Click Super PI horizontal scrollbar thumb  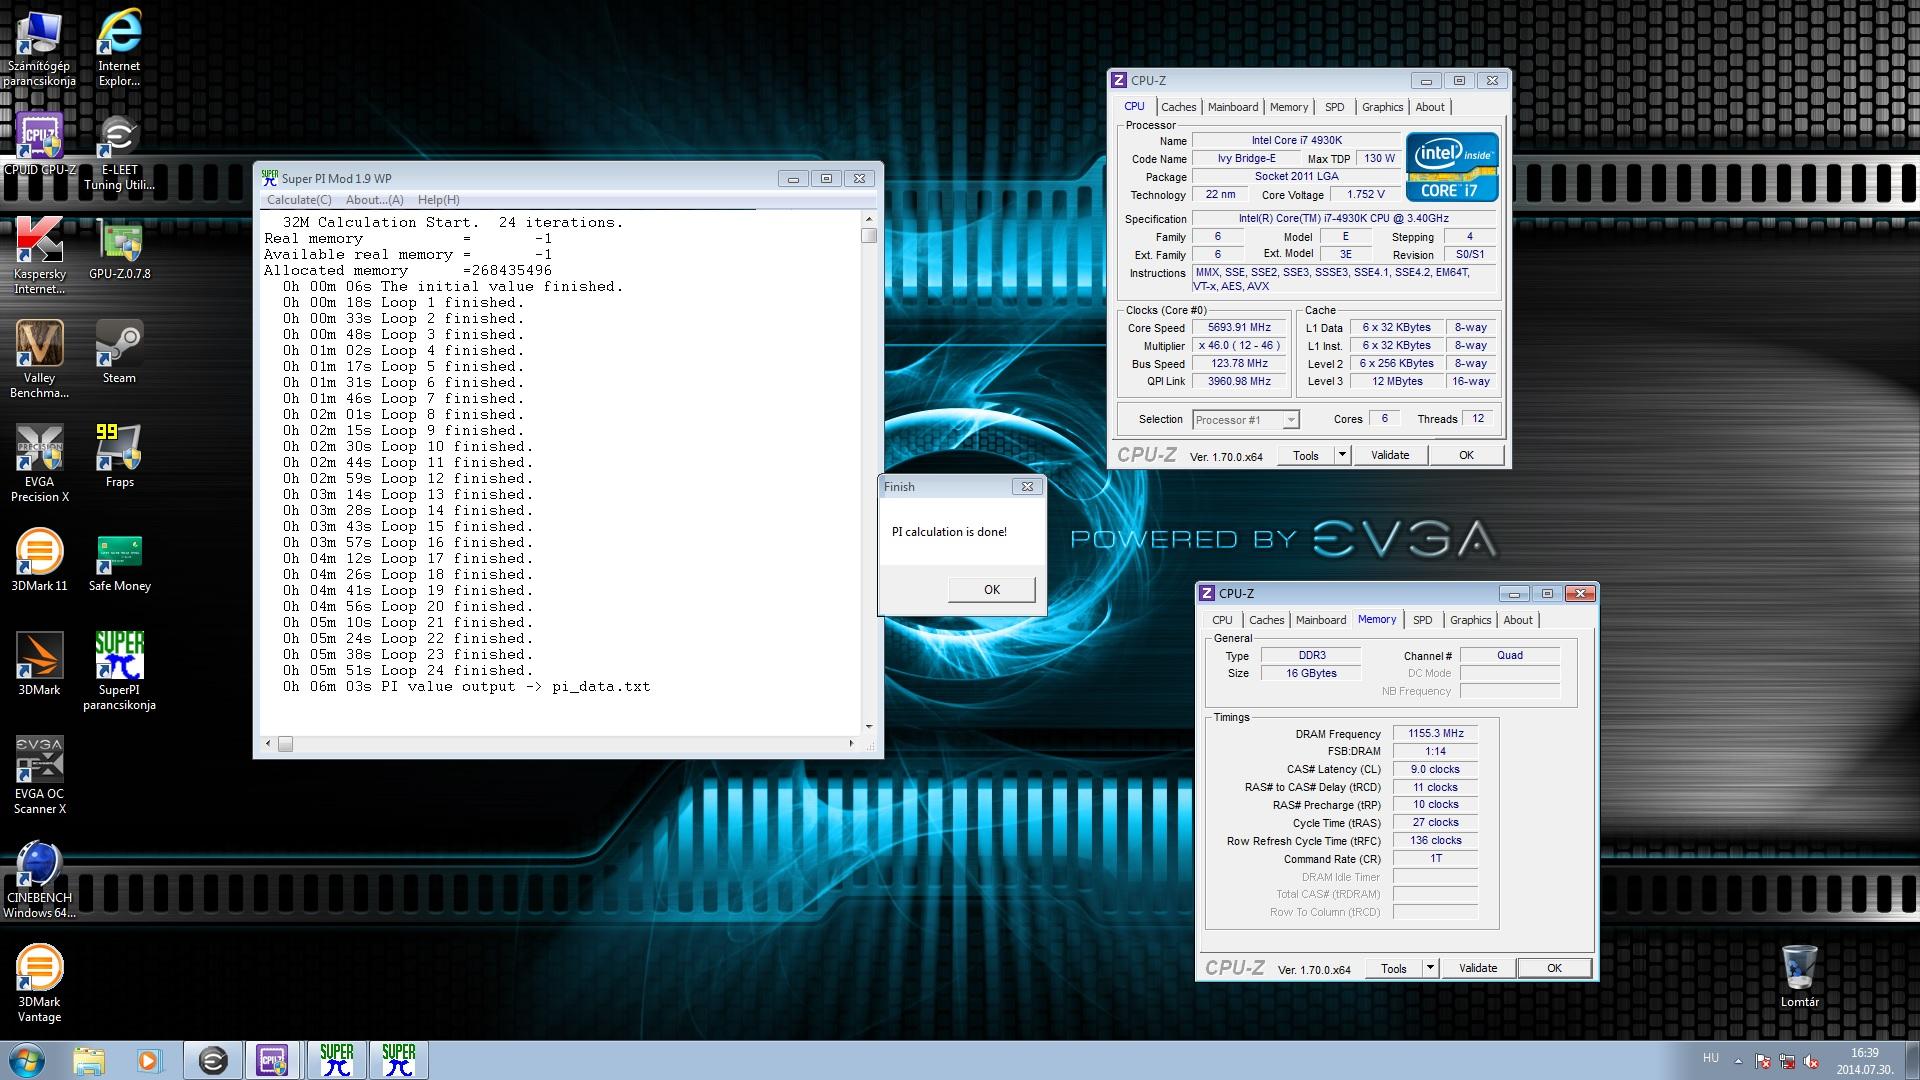click(285, 744)
